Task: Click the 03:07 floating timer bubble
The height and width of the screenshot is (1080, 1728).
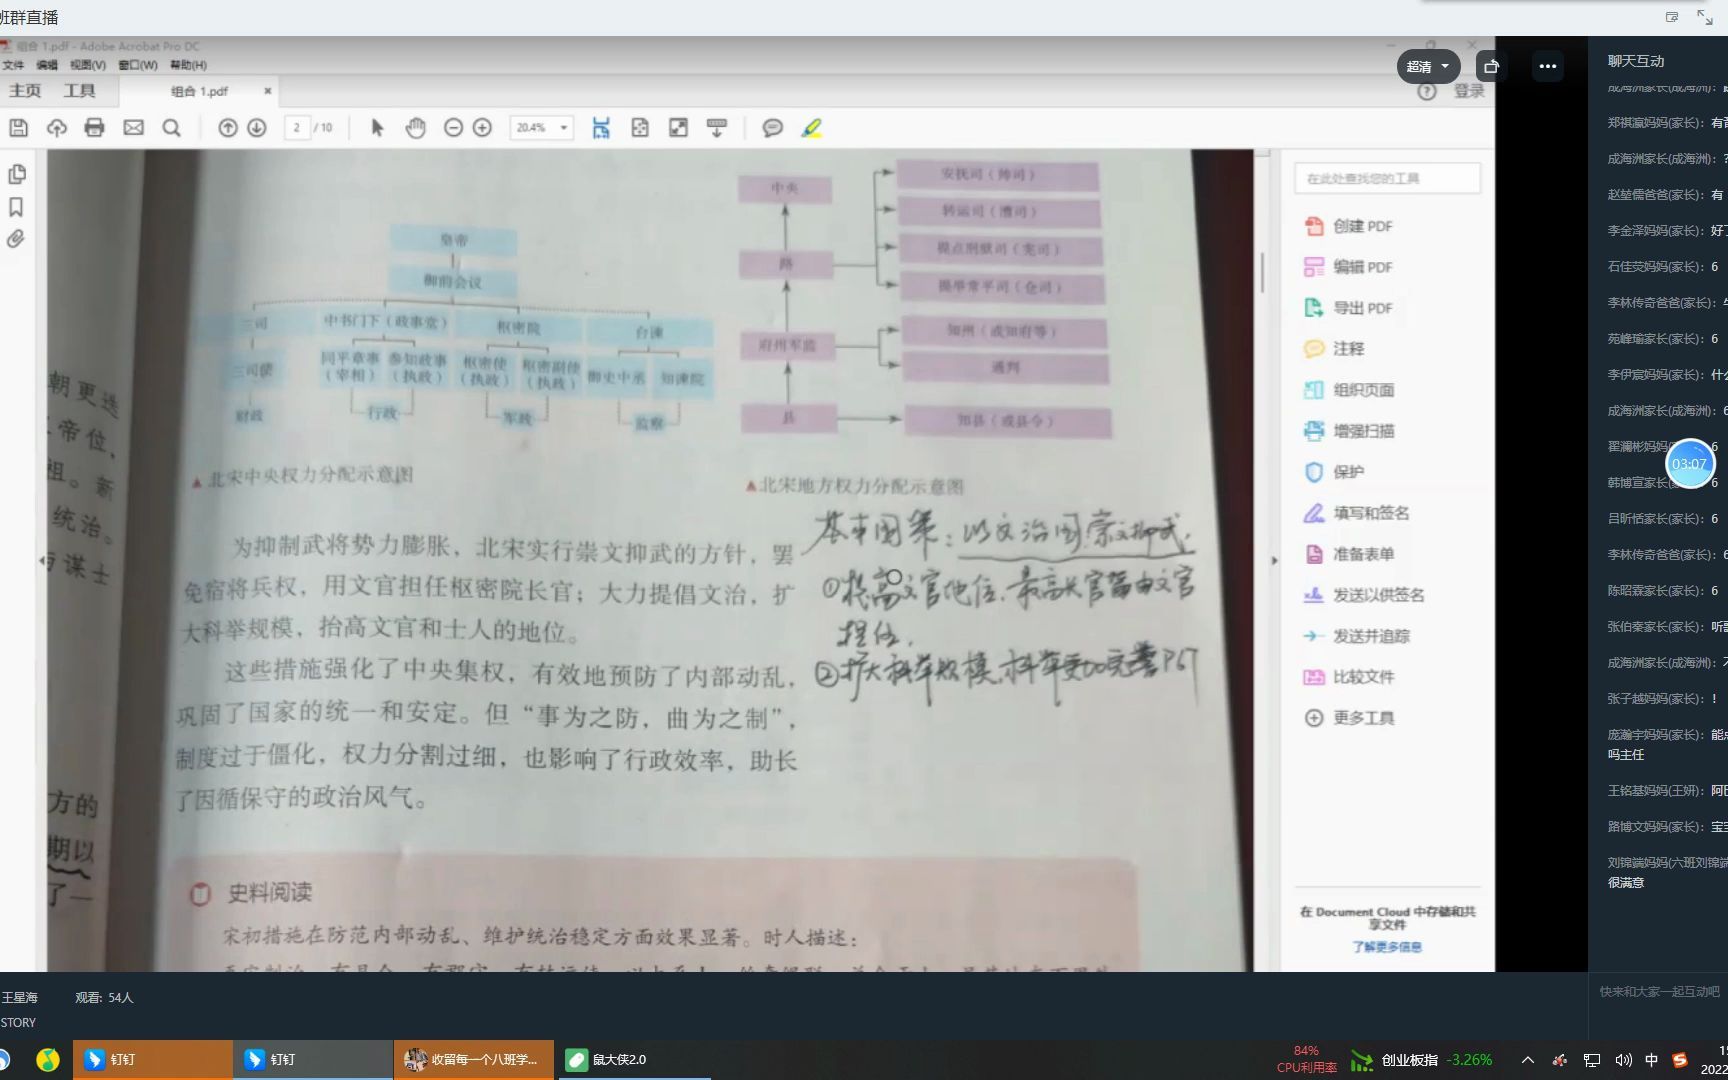Action: tap(1690, 464)
